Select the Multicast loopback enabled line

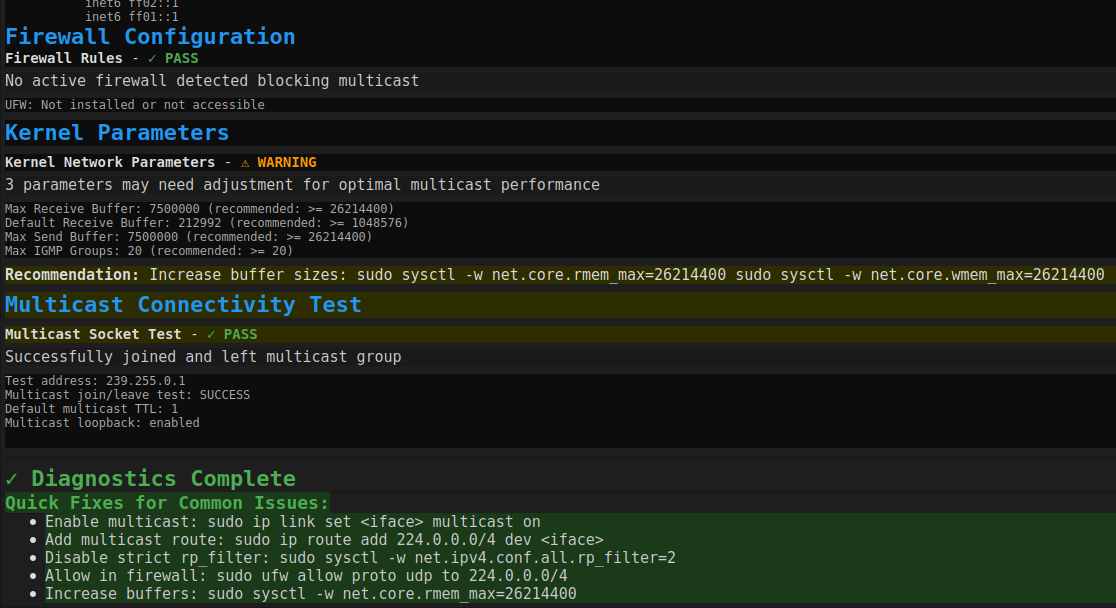point(102,423)
